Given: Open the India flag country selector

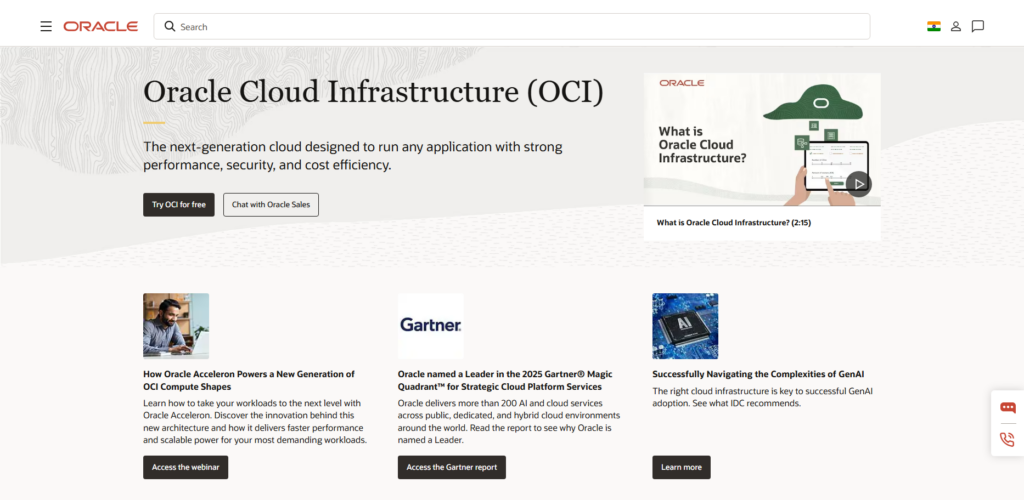Looking at the screenshot, I should coord(934,27).
